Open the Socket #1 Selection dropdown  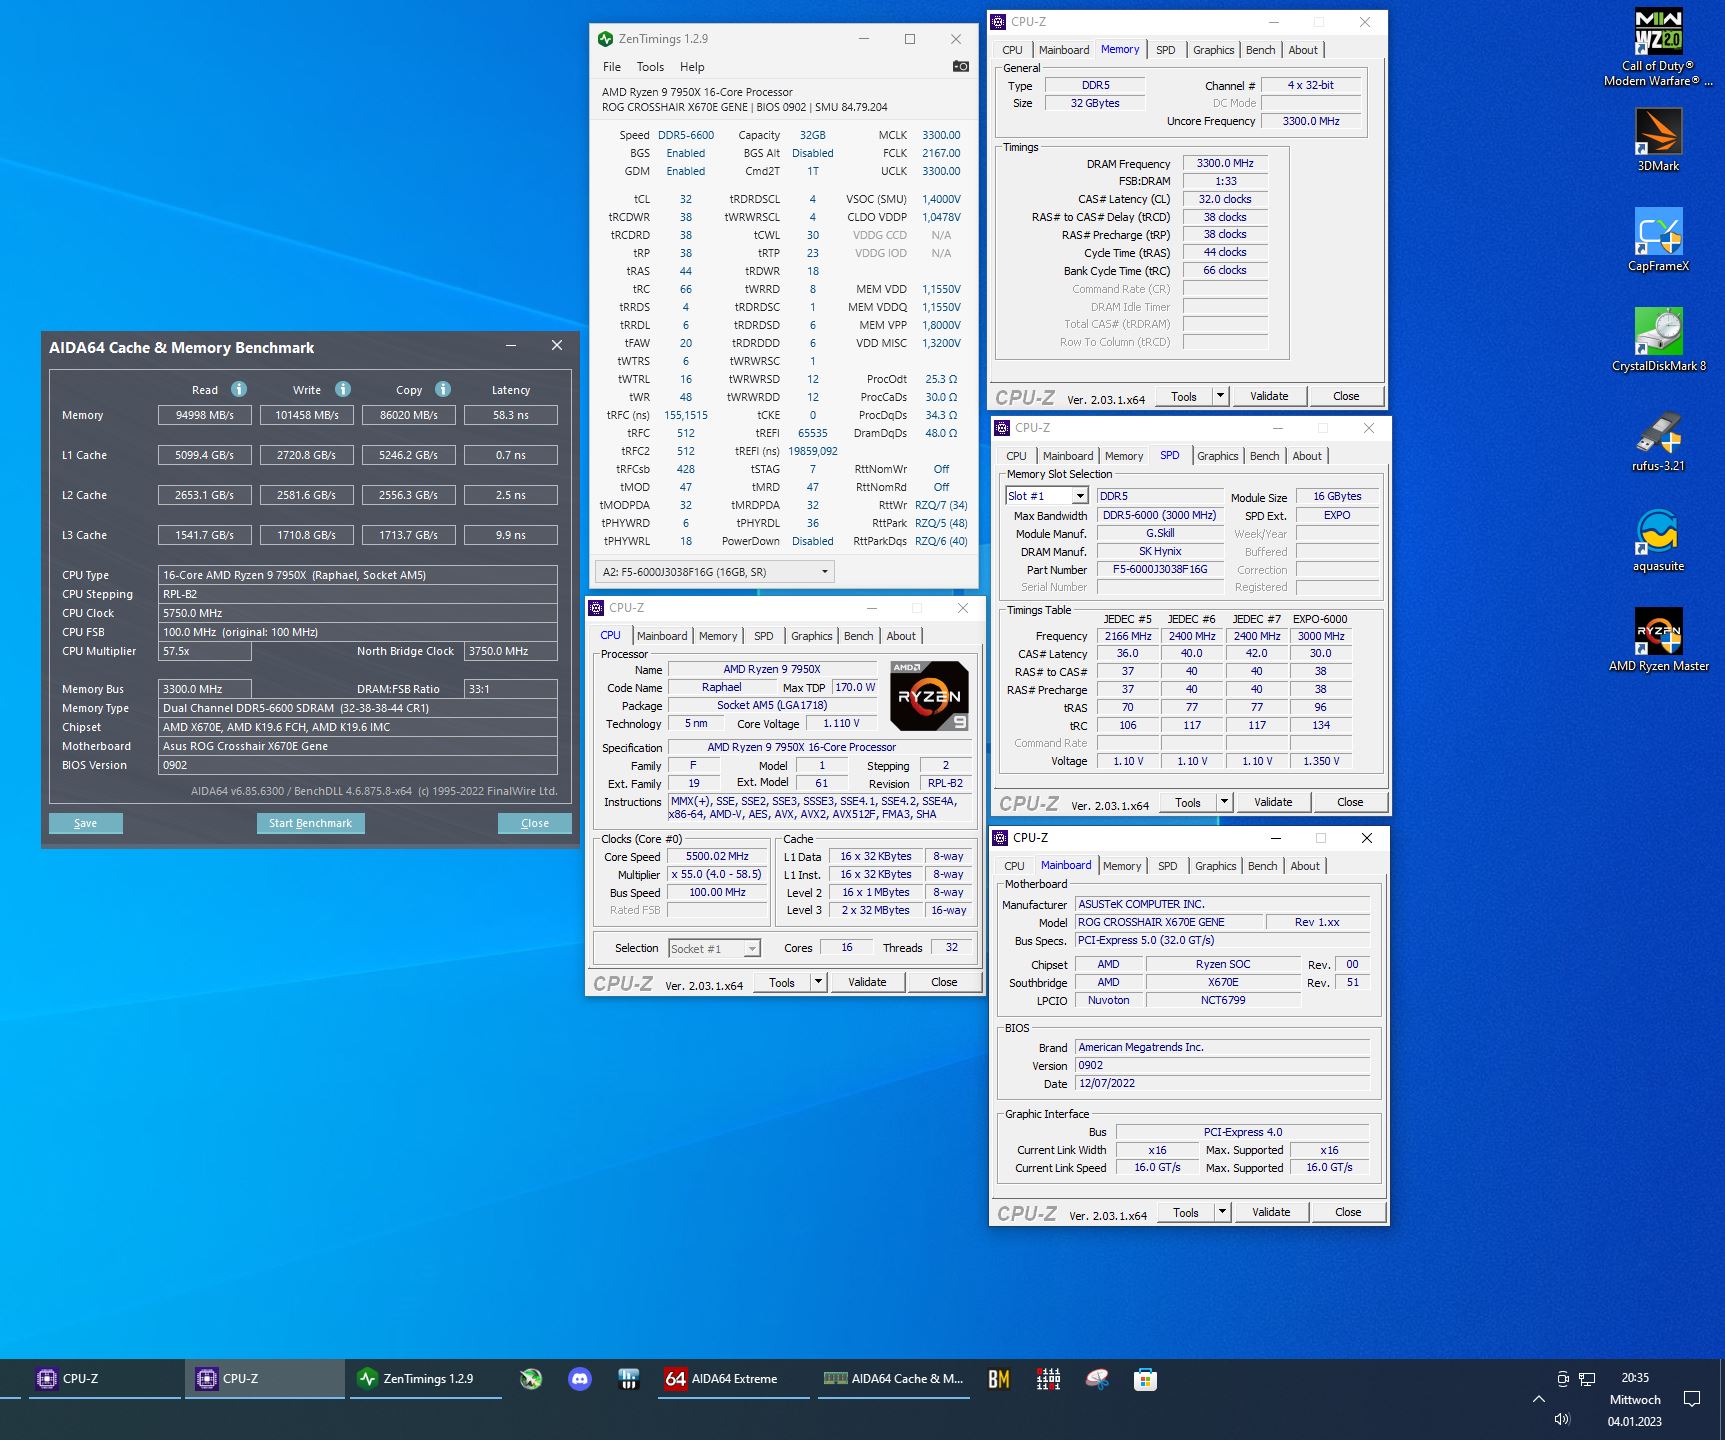(x=715, y=948)
